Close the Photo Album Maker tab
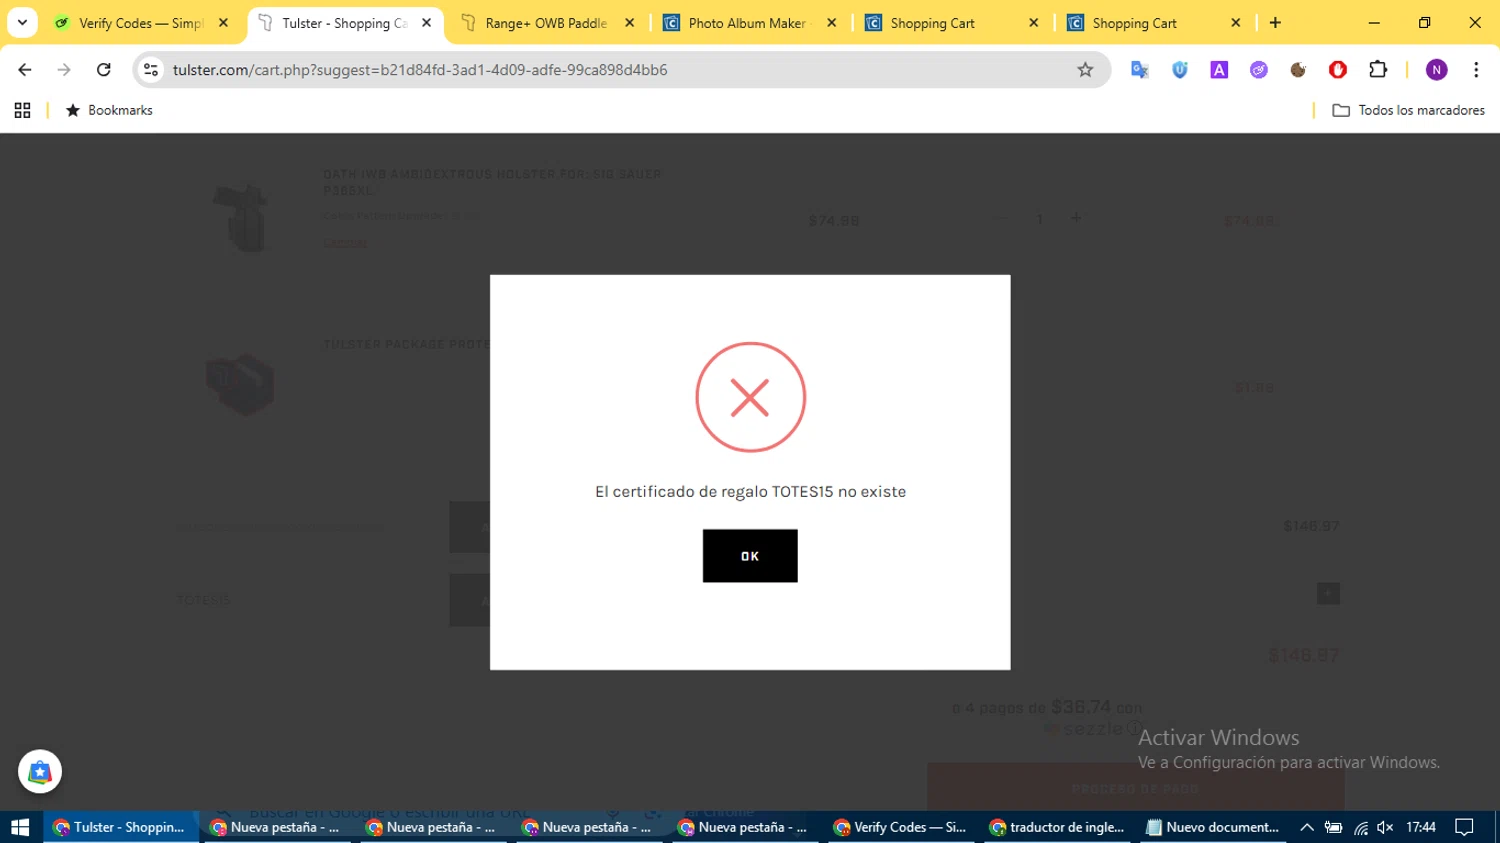The image size is (1500, 843). point(832,23)
